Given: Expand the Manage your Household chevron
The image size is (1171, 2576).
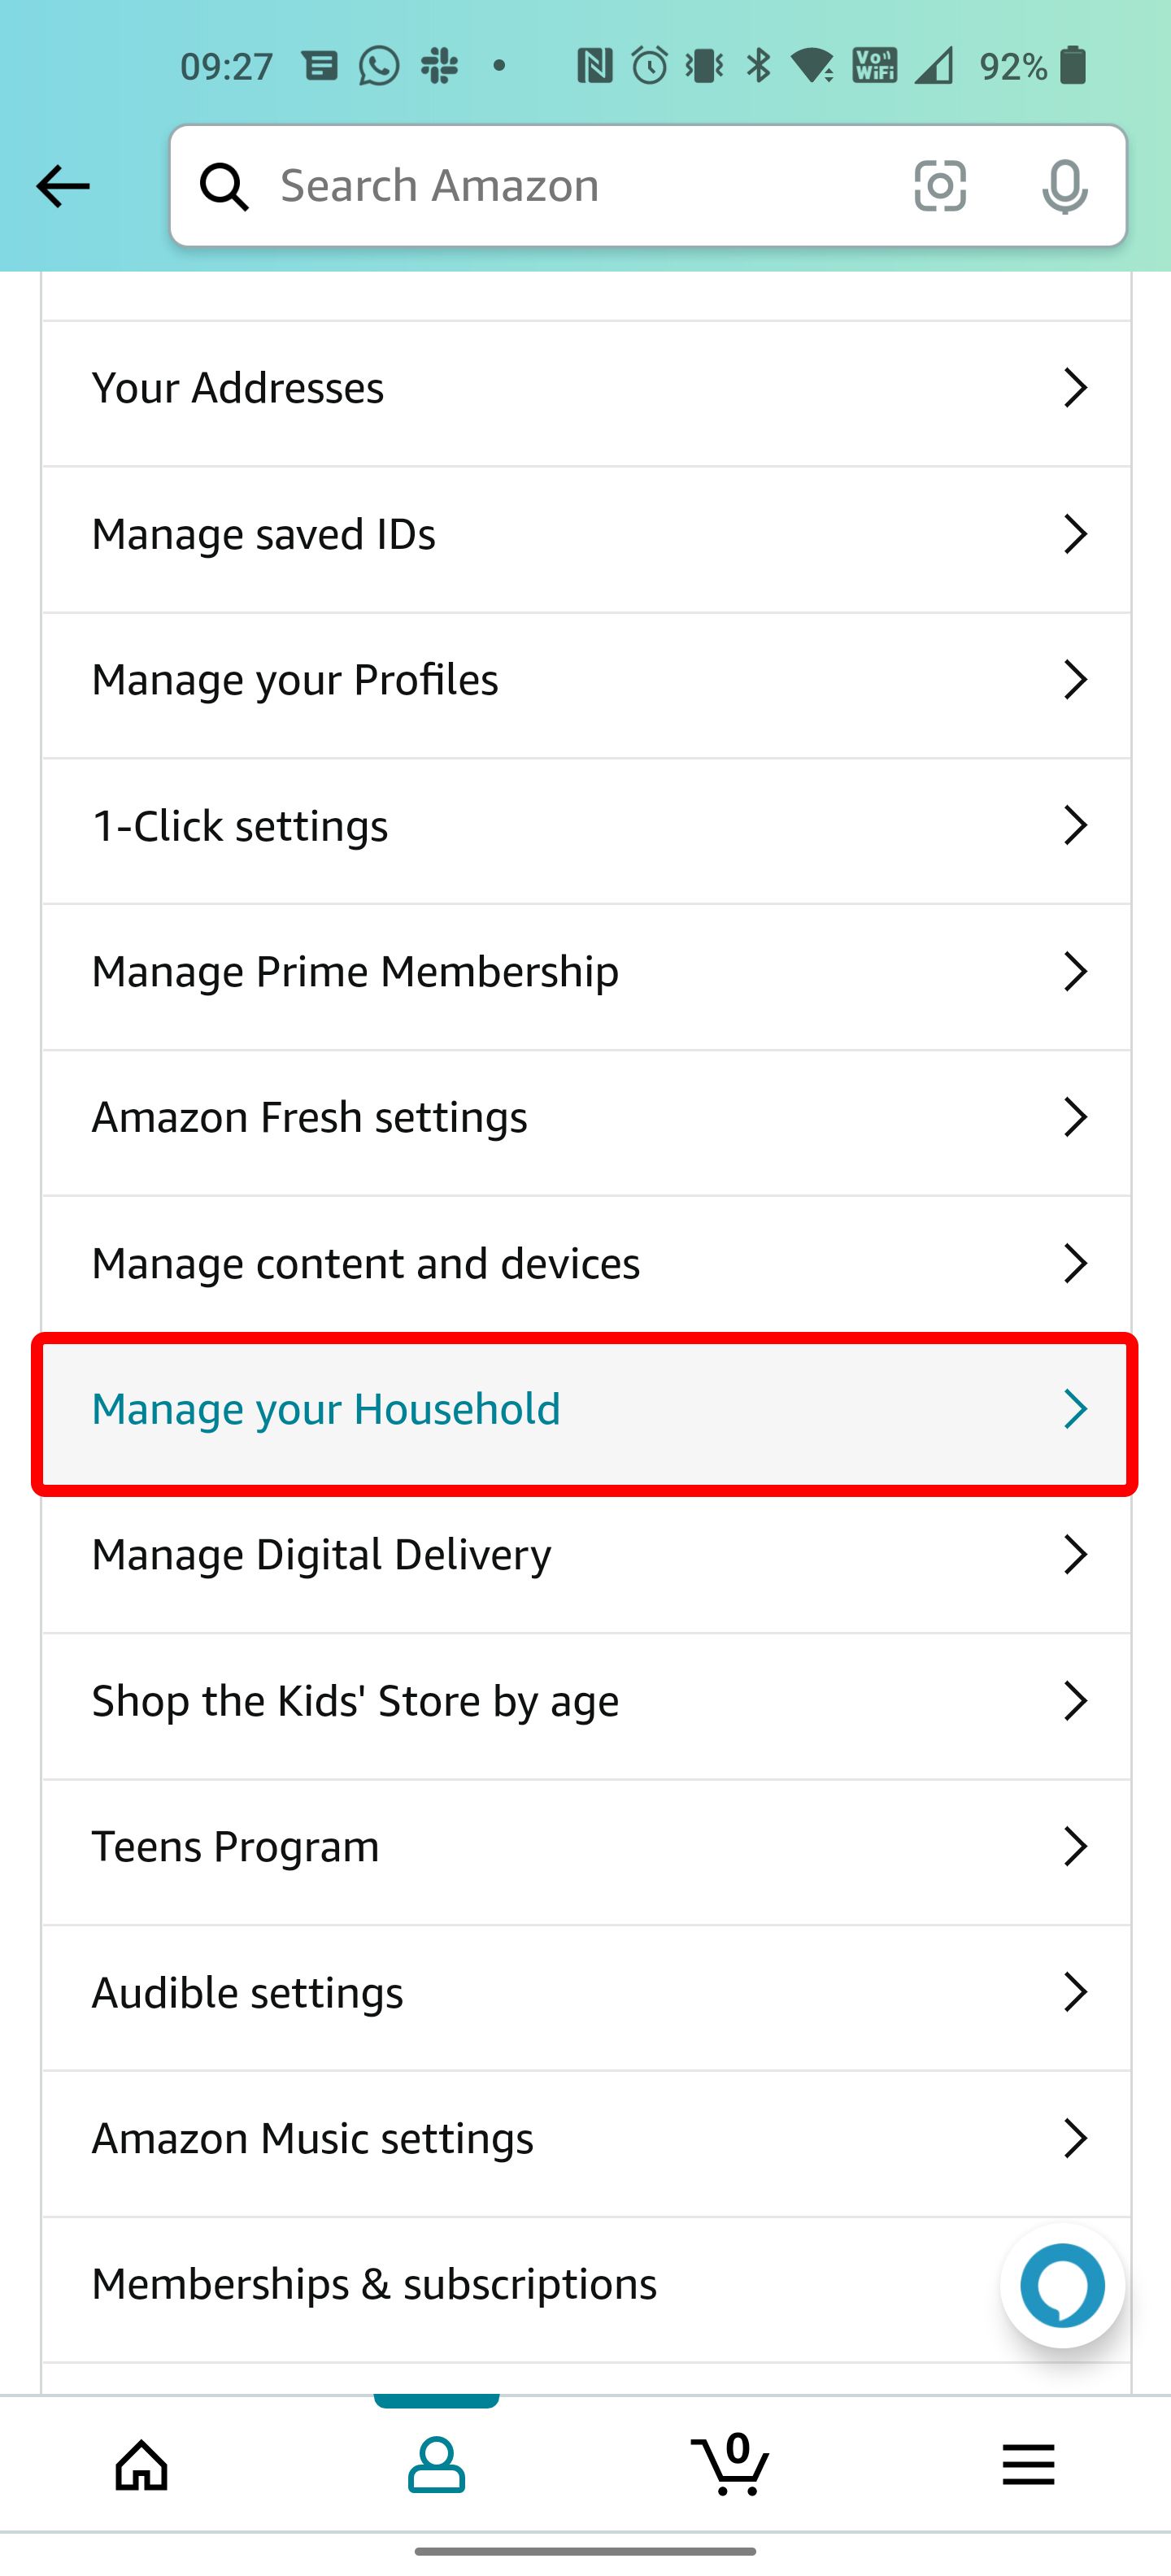Looking at the screenshot, I should pos(1076,1408).
